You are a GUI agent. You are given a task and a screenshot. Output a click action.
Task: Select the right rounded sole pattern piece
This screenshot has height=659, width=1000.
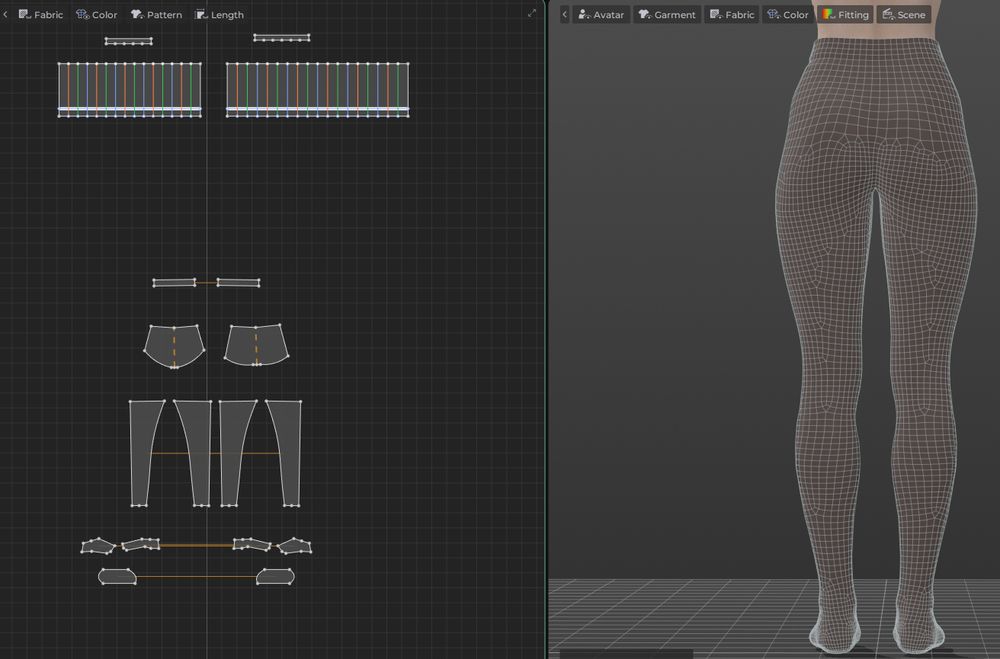coord(275,577)
